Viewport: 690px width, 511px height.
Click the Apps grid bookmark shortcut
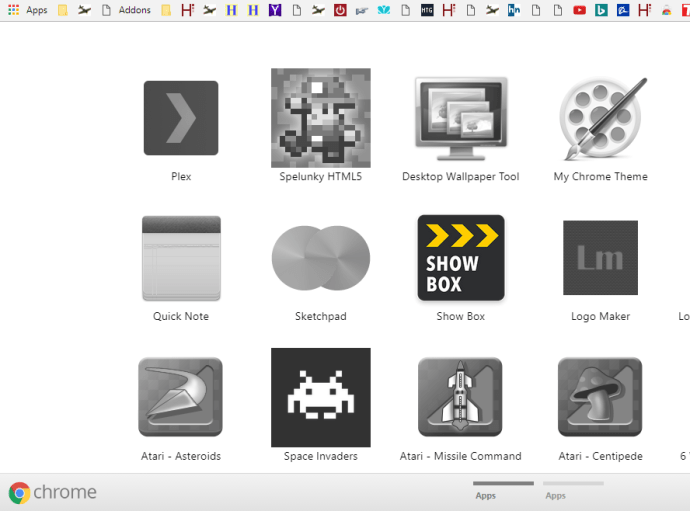(x=27, y=10)
